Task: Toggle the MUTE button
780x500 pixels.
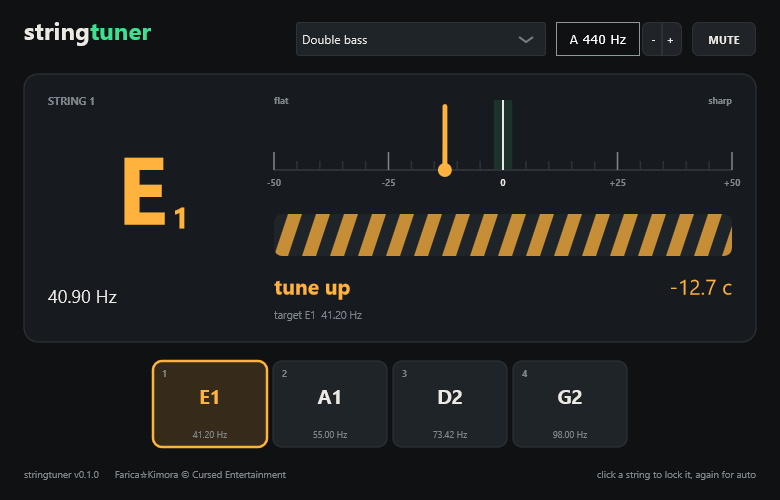Action: [724, 40]
